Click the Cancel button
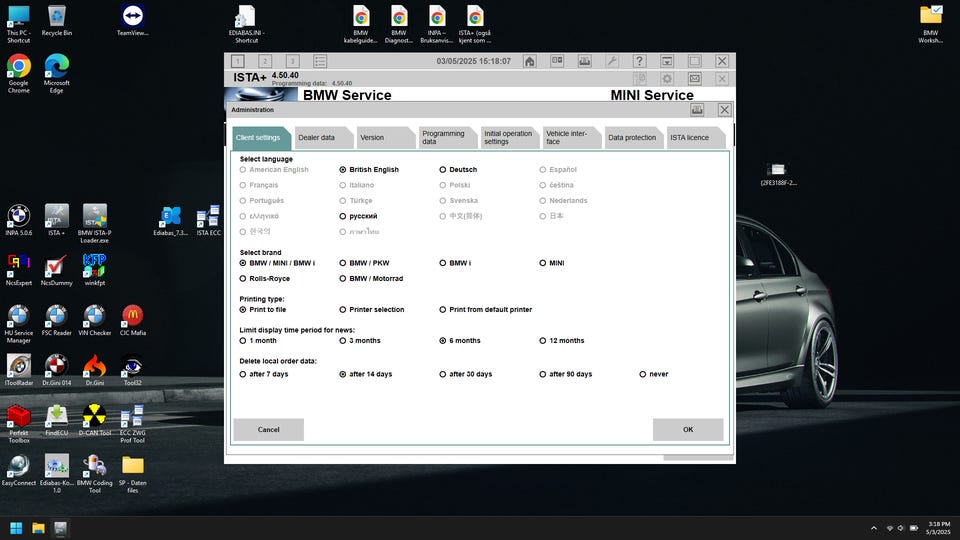This screenshot has height=540, width=960. [269, 430]
